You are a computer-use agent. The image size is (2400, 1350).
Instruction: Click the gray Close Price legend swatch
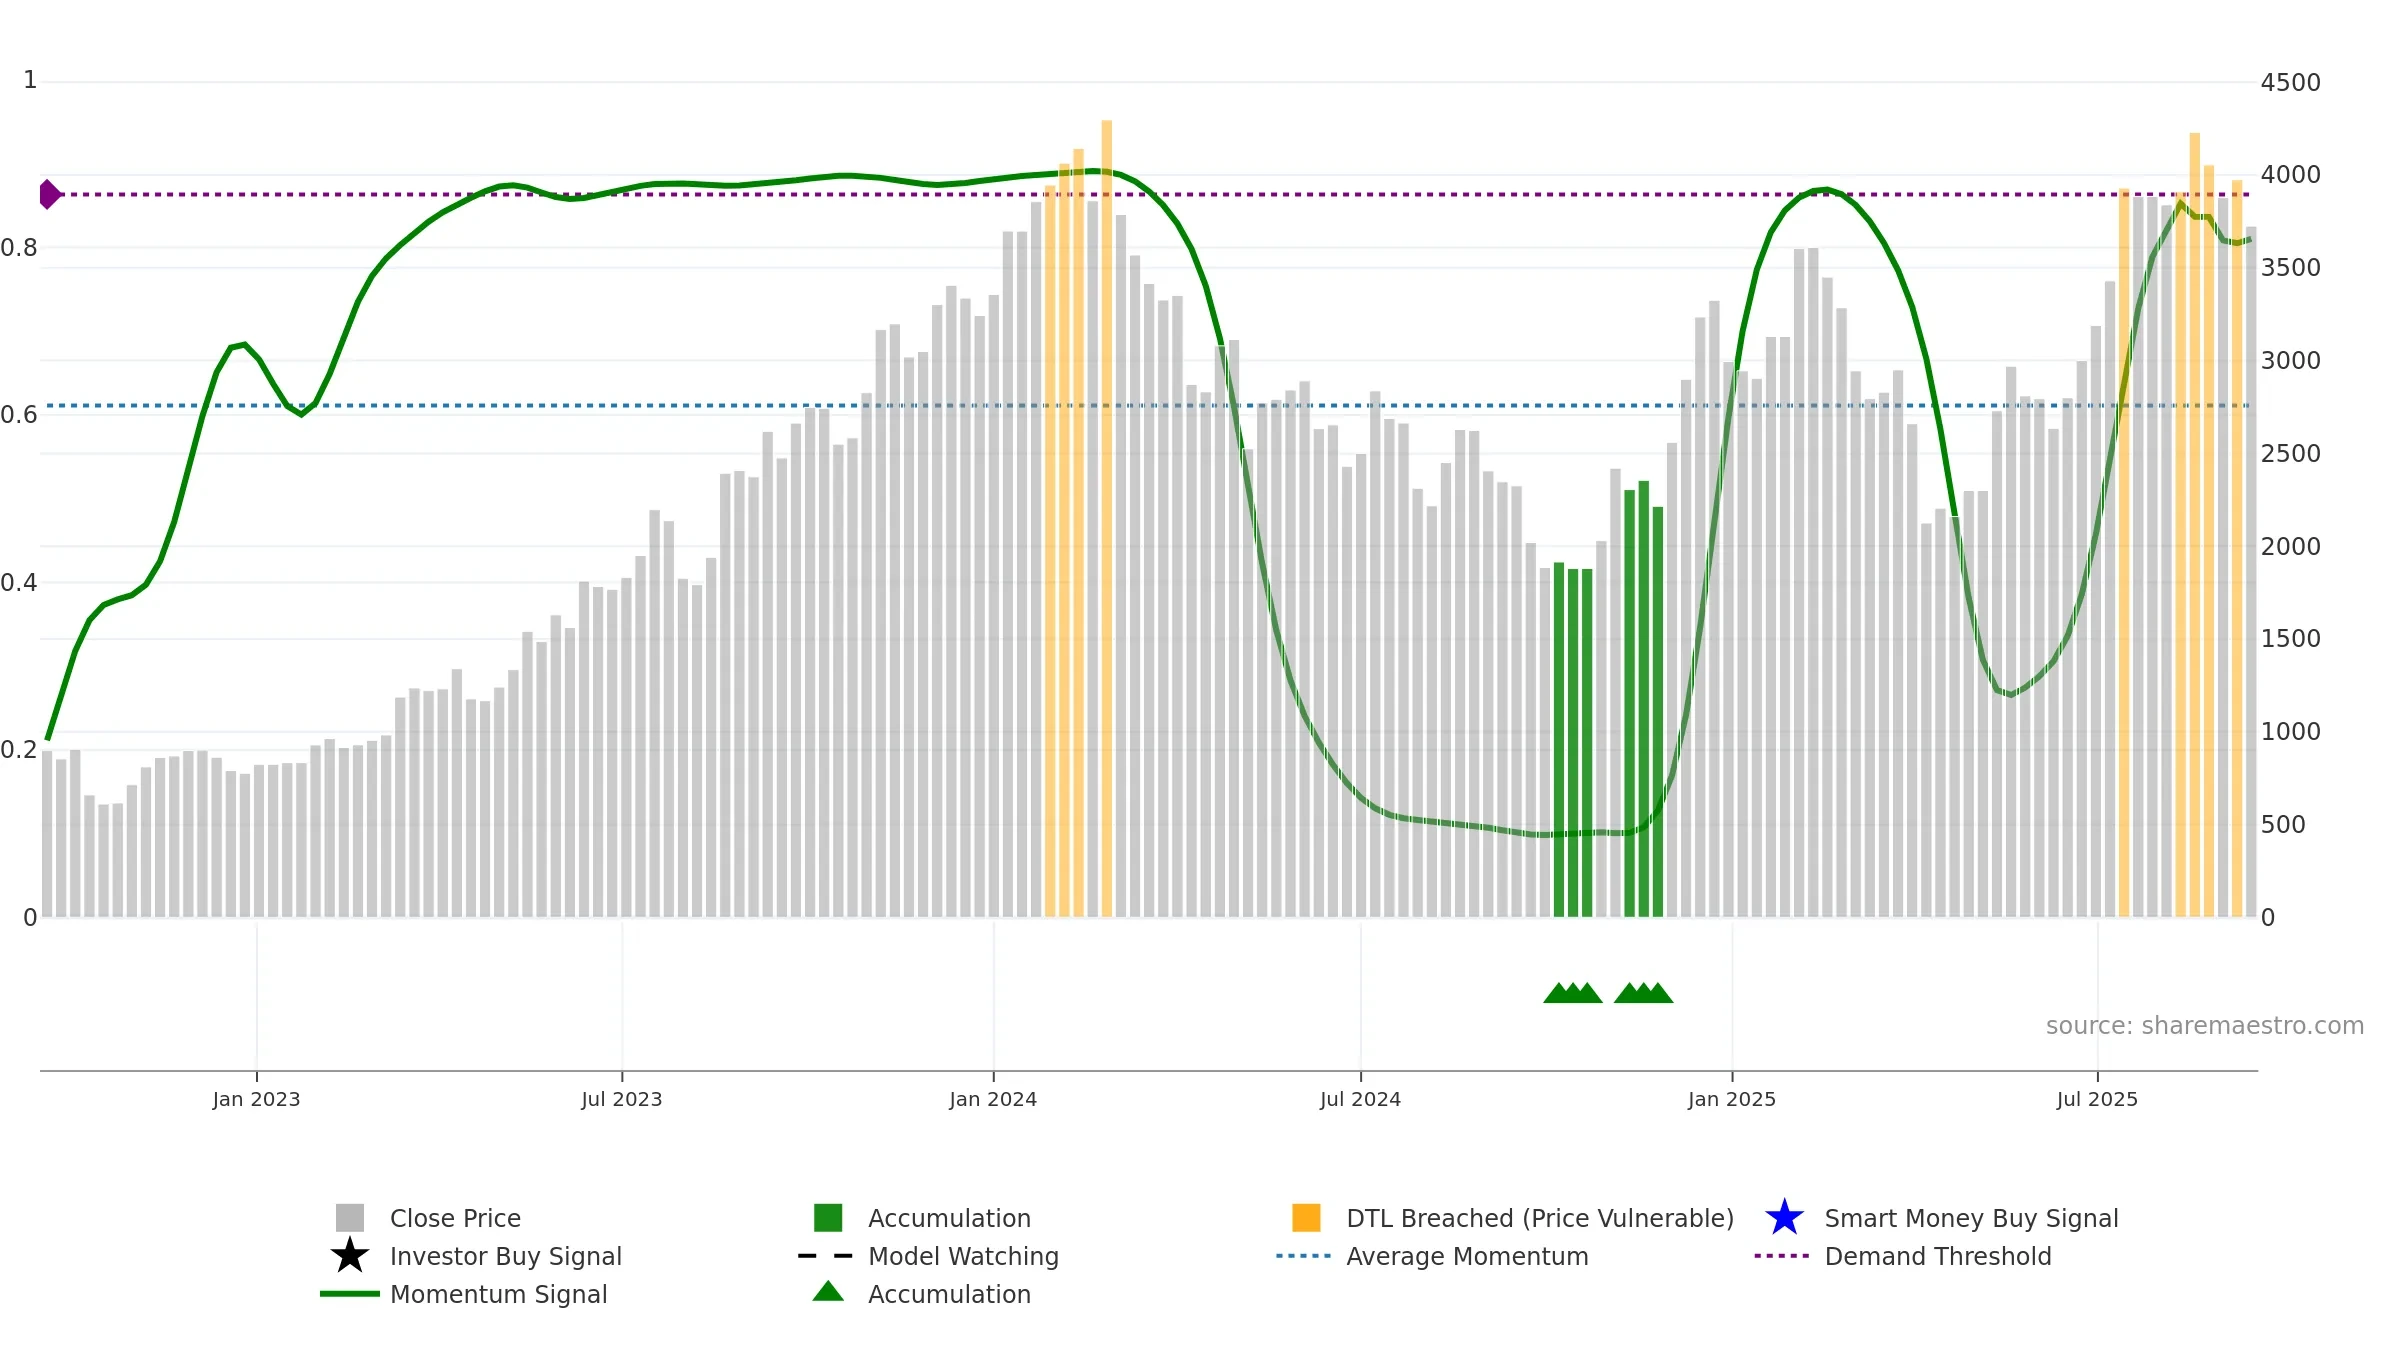(349, 1217)
